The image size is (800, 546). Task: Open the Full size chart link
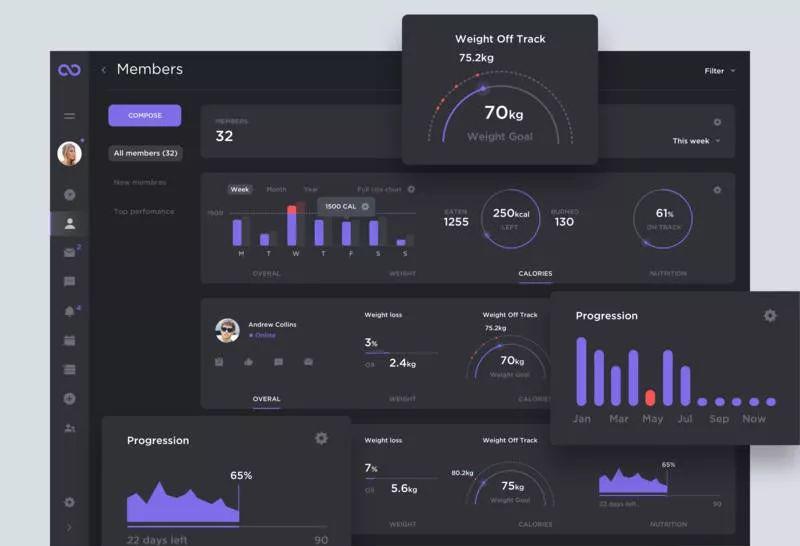(x=379, y=189)
